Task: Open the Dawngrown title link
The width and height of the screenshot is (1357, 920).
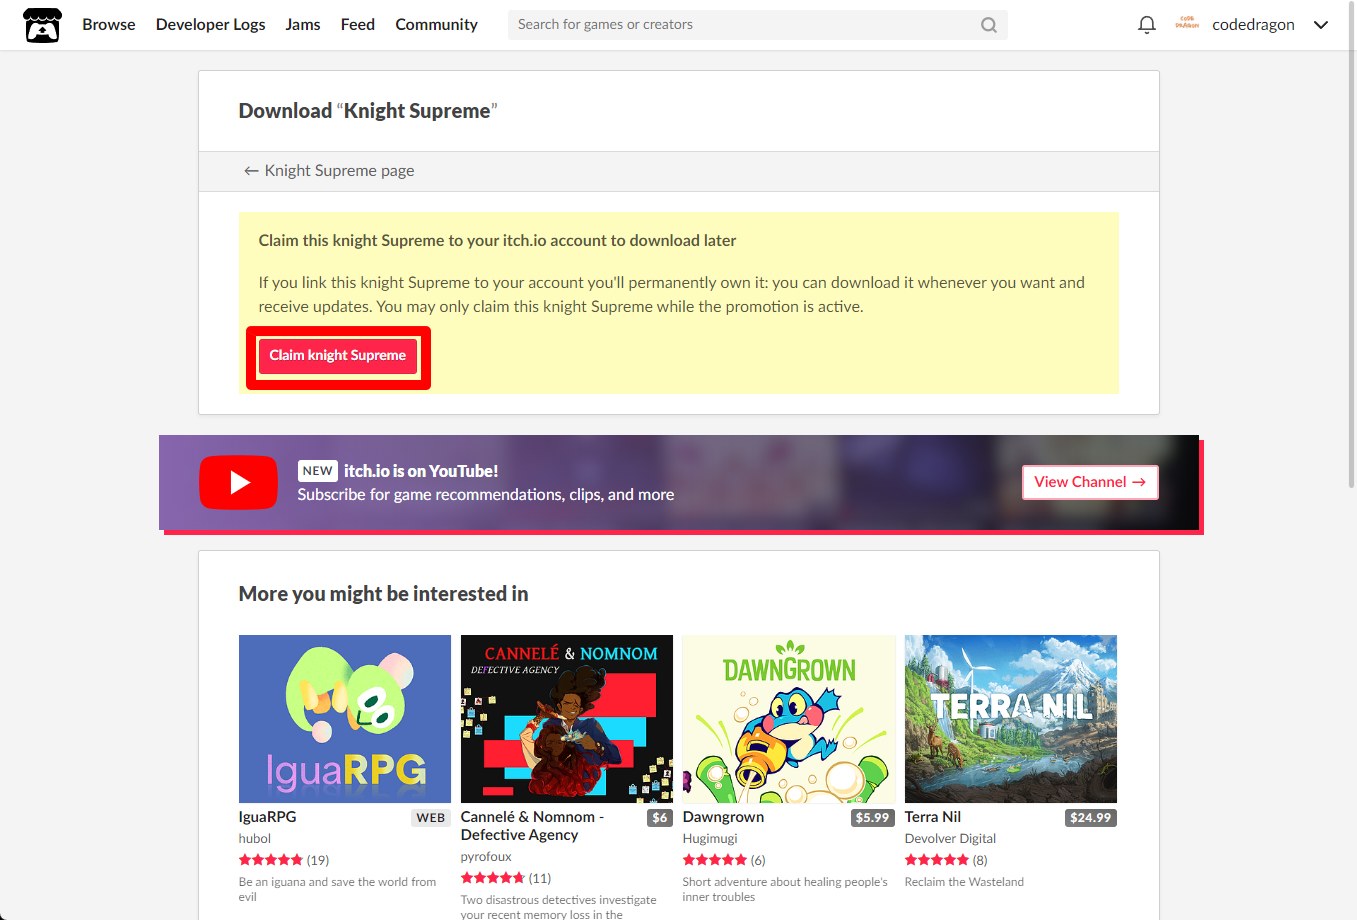Action: pyautogui.click(x=724, y=817)
